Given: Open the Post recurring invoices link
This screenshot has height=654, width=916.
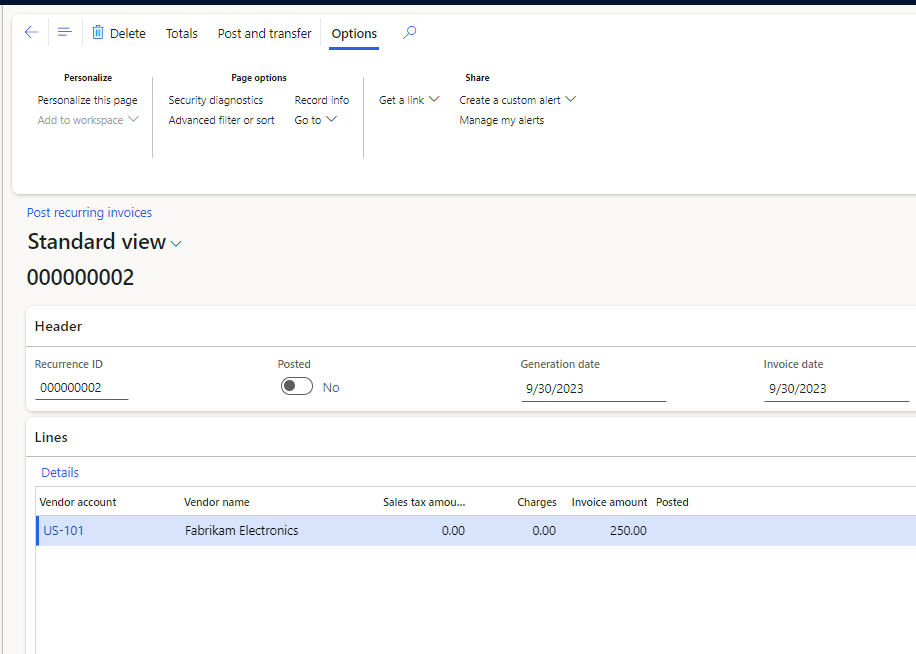Looking at the screenshot, I should pyautogui.click(x=89, y=212).
